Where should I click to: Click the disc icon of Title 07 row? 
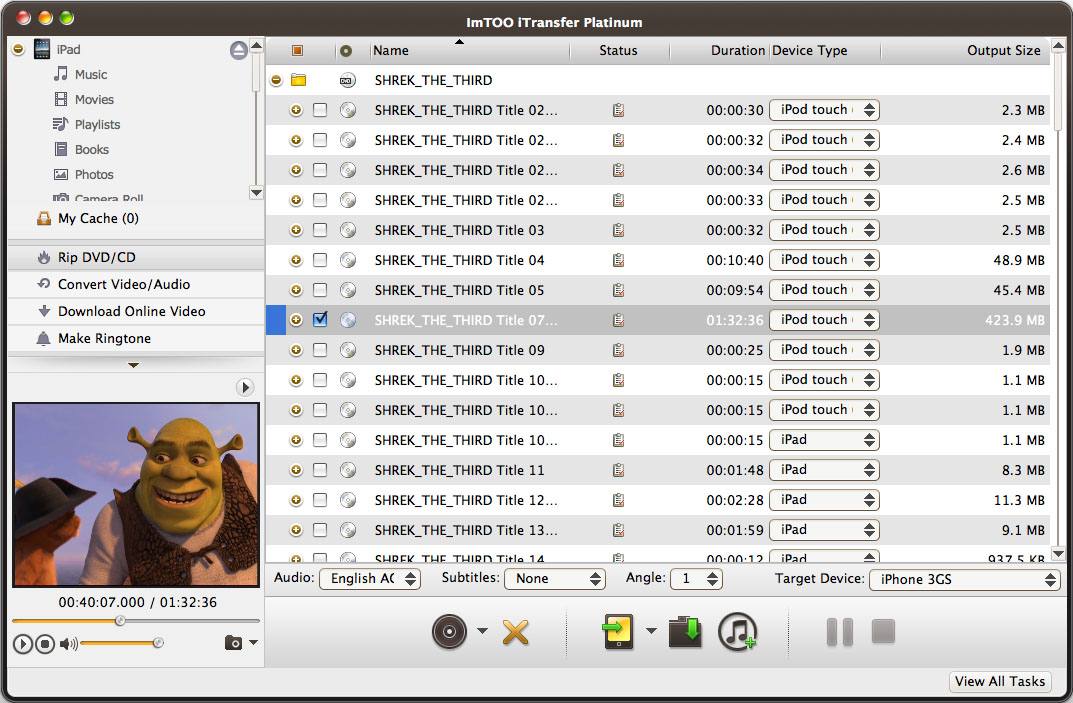[348, 320]
